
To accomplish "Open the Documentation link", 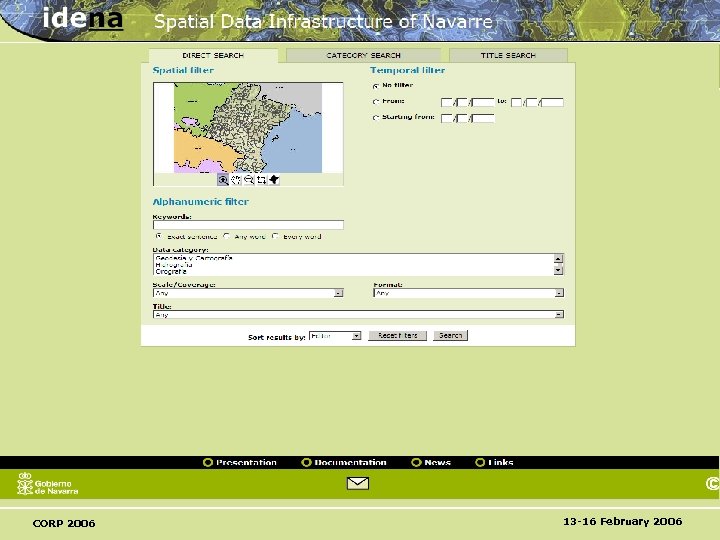I will 350,462.
